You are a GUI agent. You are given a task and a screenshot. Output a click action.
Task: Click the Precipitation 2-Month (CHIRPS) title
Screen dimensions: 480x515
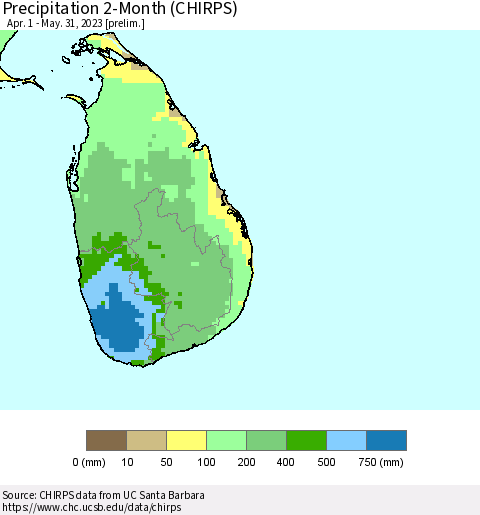[120, 8]
